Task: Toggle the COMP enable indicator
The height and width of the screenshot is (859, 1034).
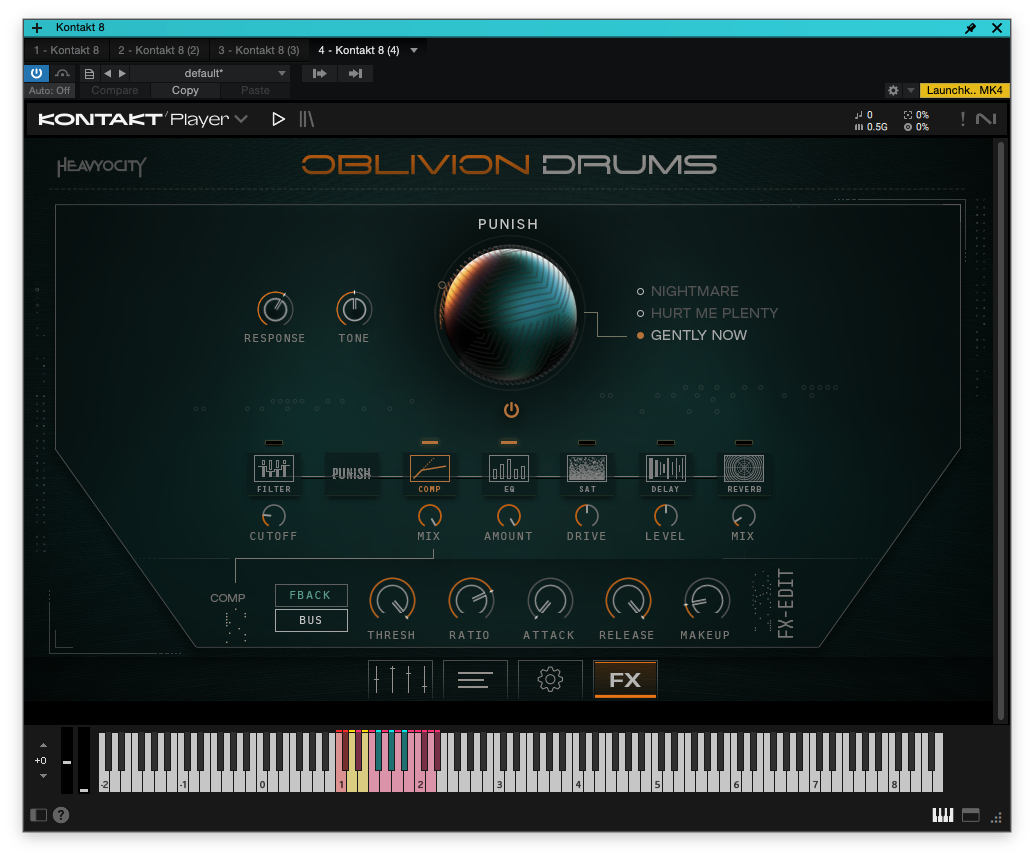Action: (x=429, y=442)
